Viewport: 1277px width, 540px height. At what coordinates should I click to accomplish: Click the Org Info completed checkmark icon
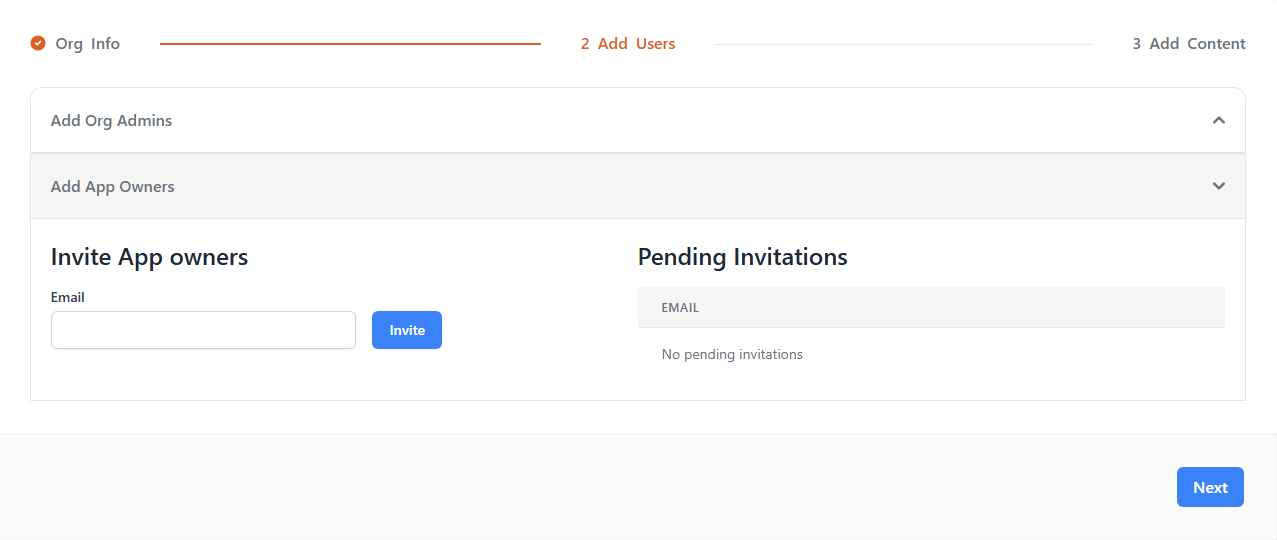(38, 43)
